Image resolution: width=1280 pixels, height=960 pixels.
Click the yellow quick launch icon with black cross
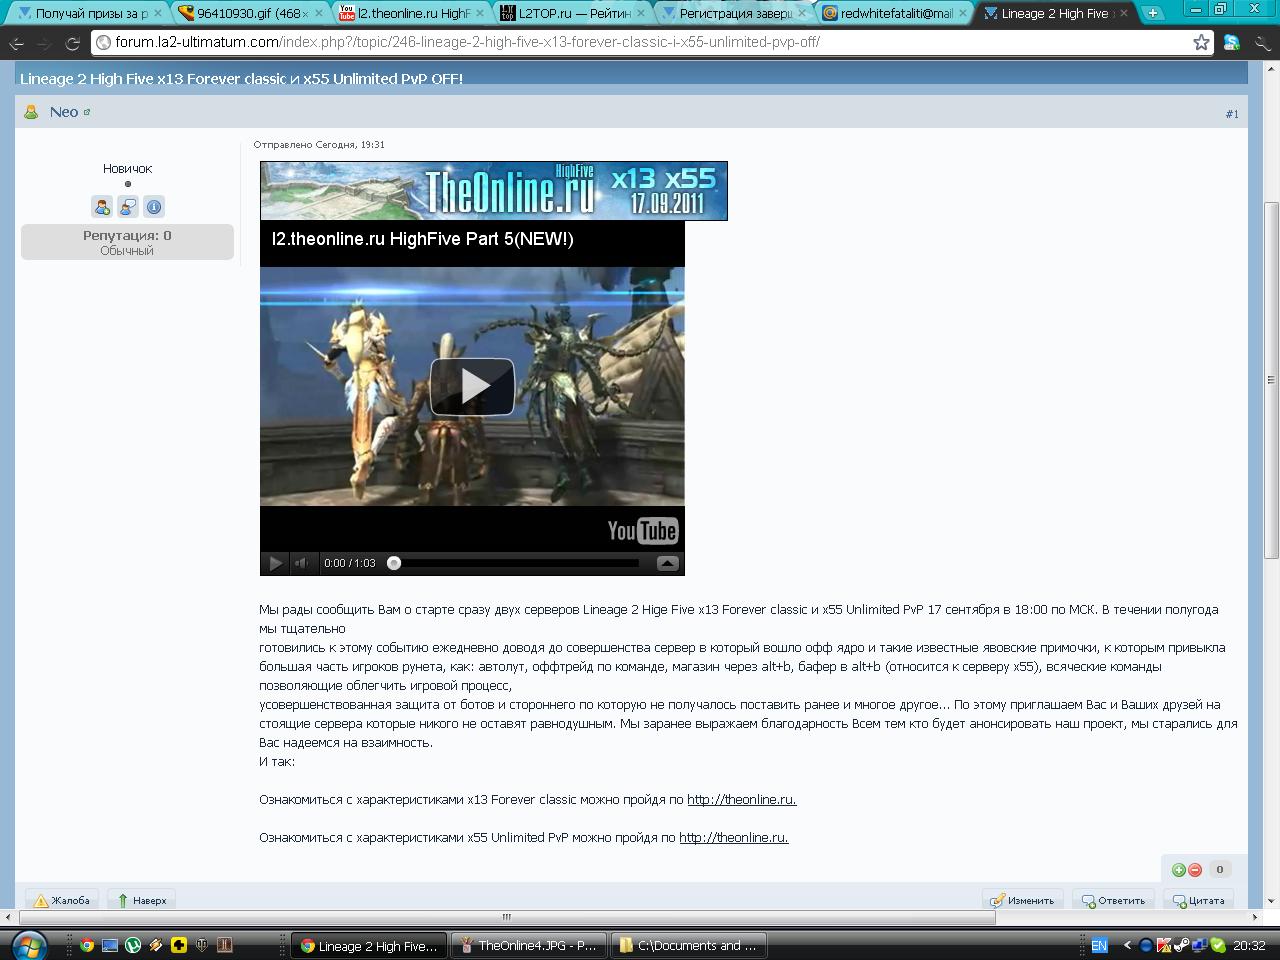point(179,945)
